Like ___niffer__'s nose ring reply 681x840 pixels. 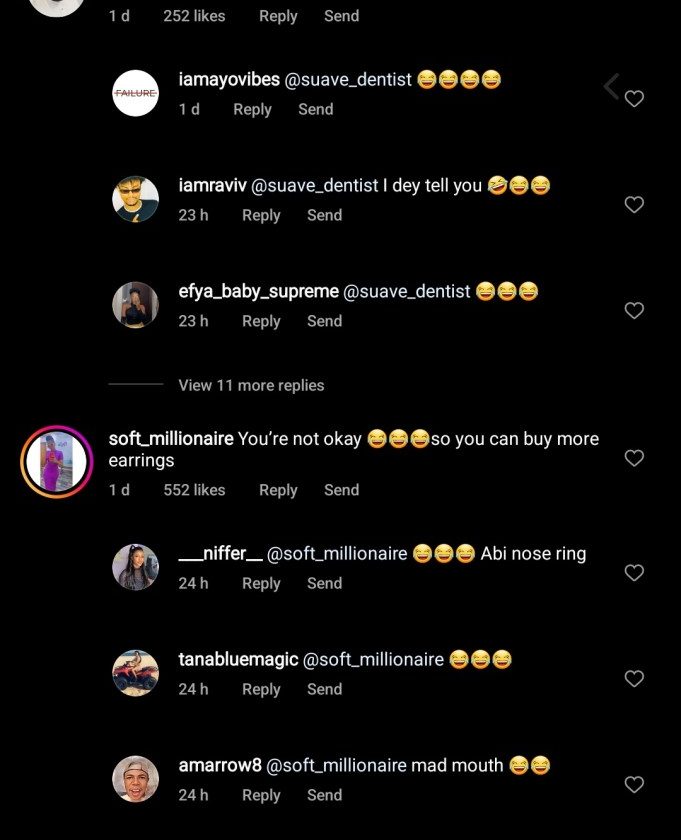coord(634,573)
